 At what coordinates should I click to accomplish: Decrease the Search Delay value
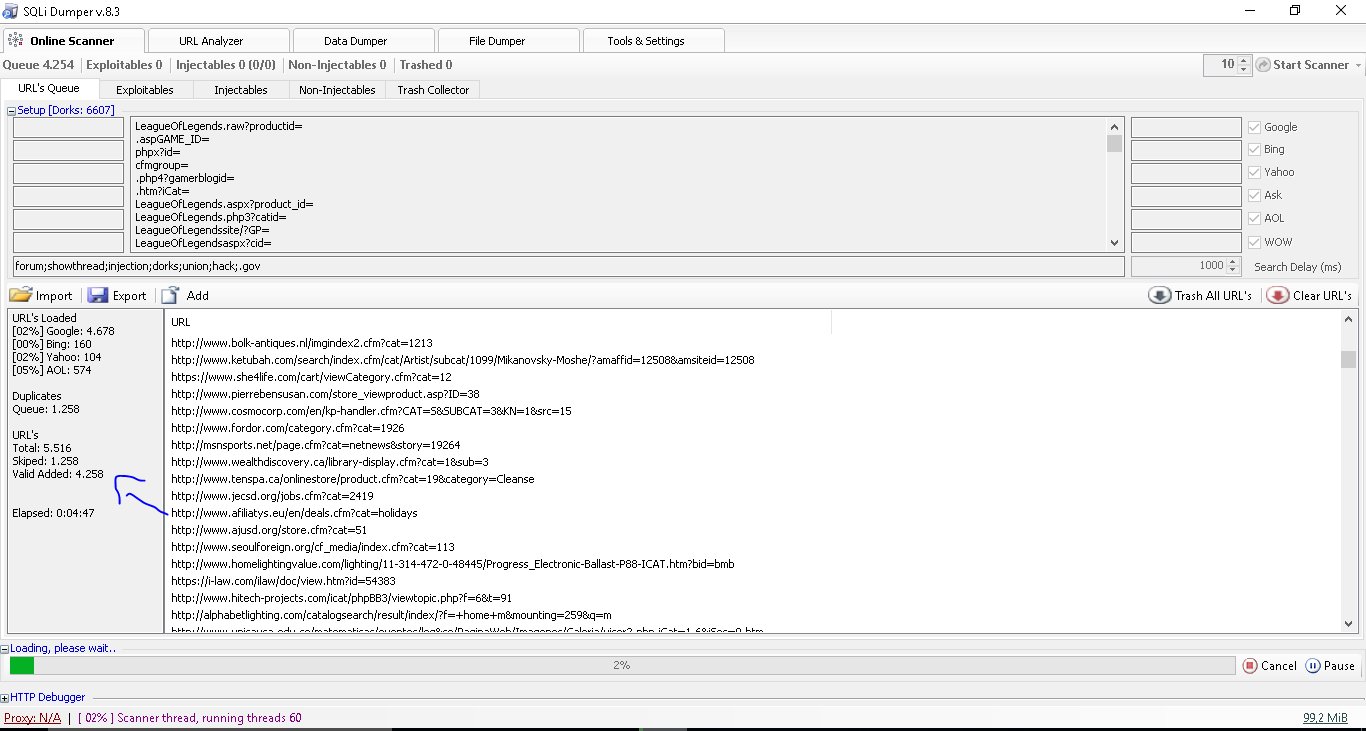click(x=1234, y=271)
